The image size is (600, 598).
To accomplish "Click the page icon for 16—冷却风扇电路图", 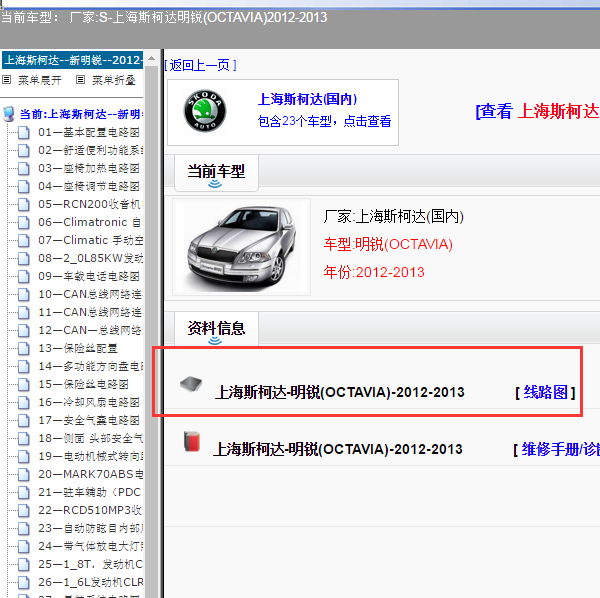I will click(x=24, y=402).
